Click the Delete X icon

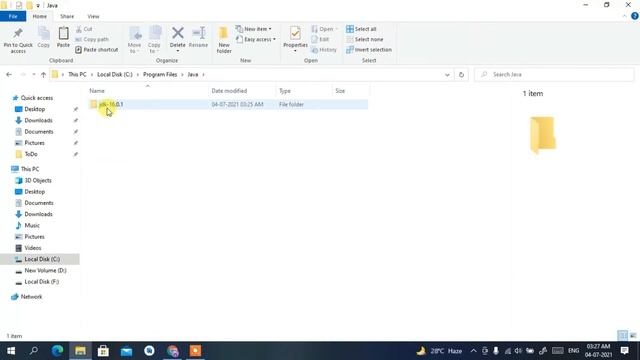178,33
